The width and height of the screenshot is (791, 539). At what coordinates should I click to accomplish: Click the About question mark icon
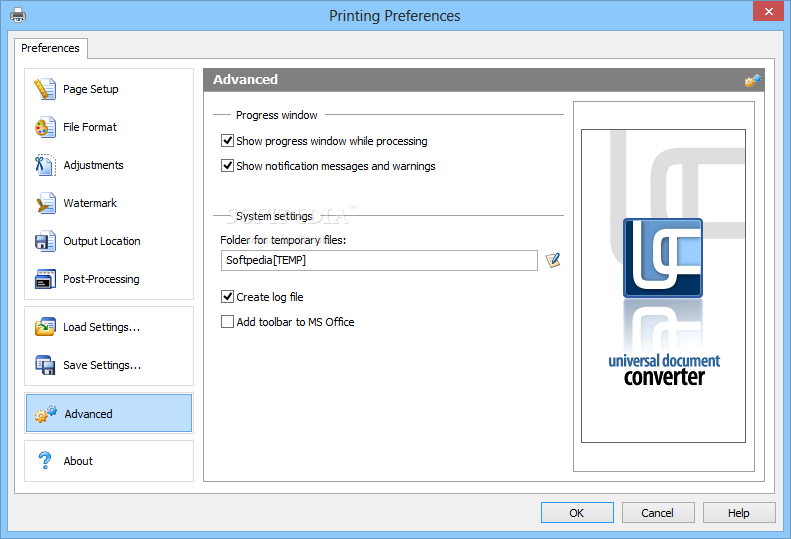(45, 461)
